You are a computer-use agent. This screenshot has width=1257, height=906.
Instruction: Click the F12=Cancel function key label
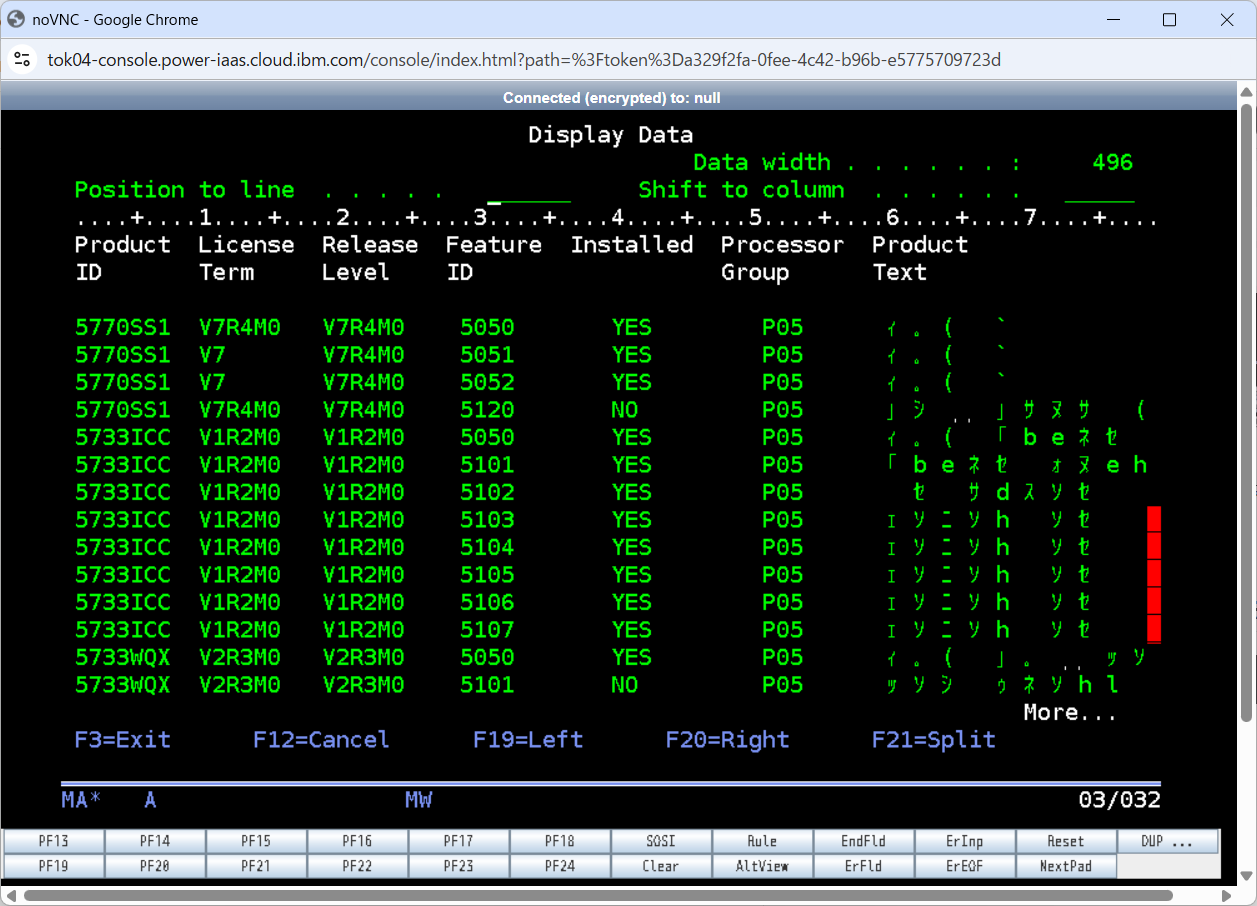click(321, 740)
